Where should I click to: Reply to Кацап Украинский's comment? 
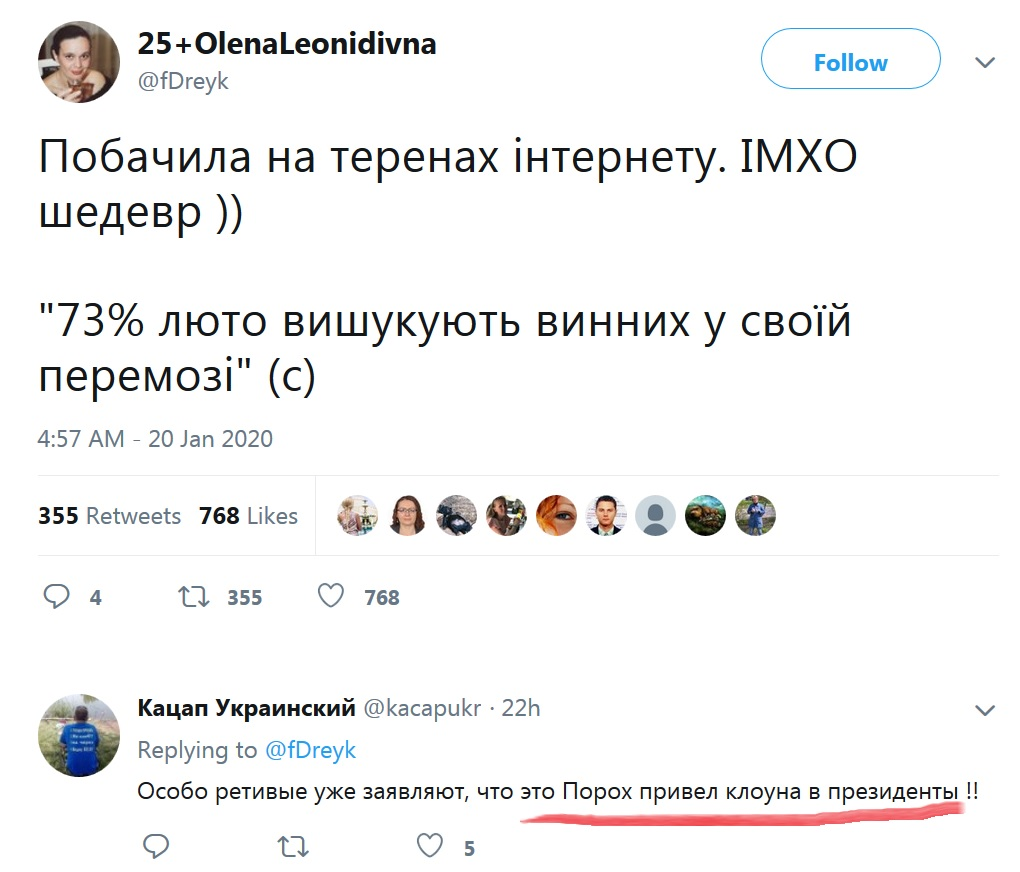(x=156, y=848)
